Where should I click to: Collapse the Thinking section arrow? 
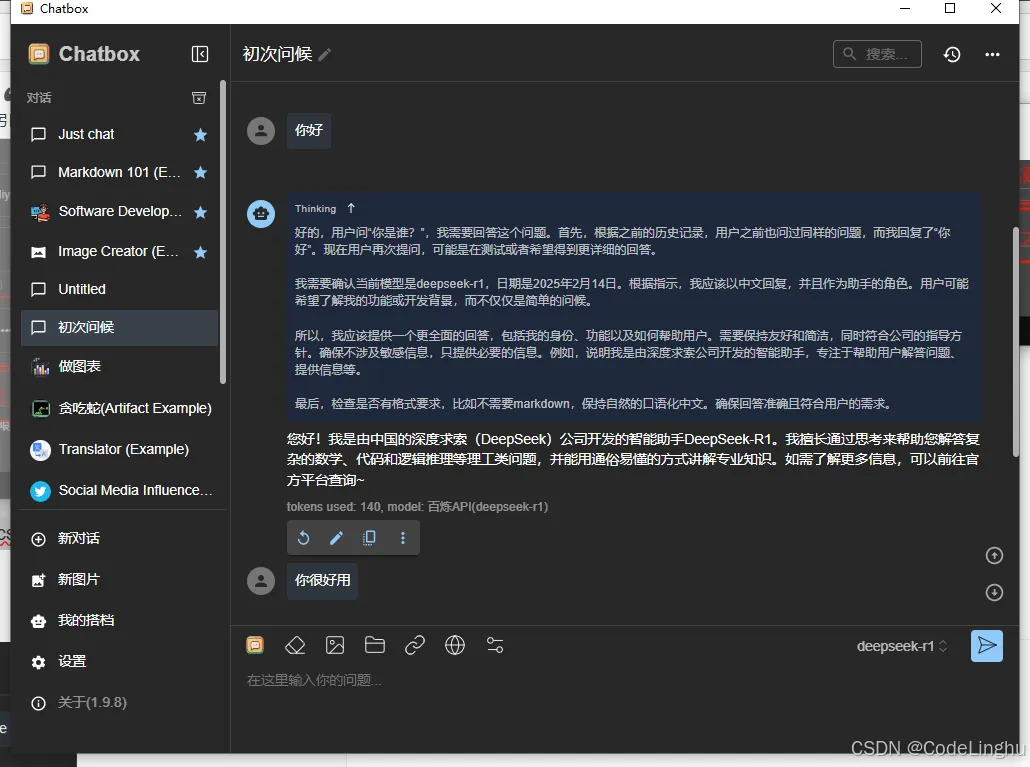point(351,208)
